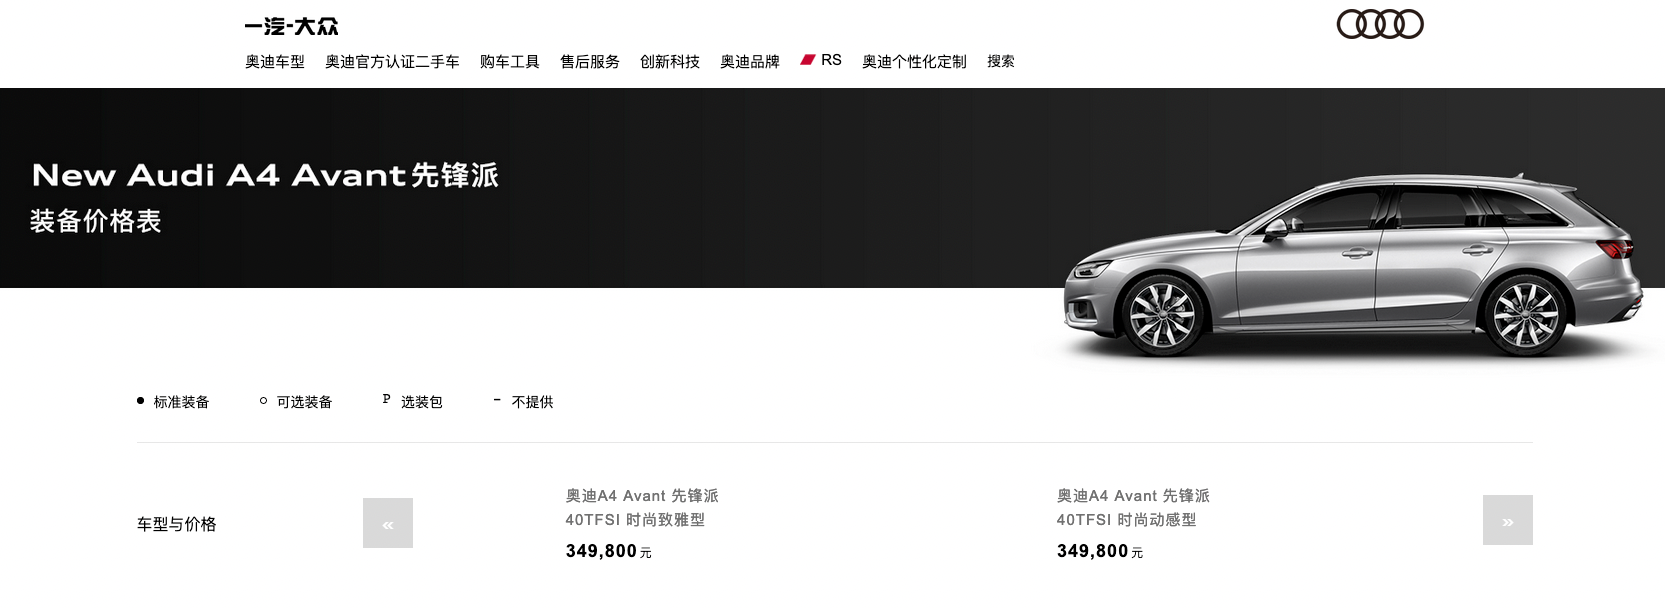Click the 搜索 search link
The image size is (1665, 608).
click(1001, 61)
